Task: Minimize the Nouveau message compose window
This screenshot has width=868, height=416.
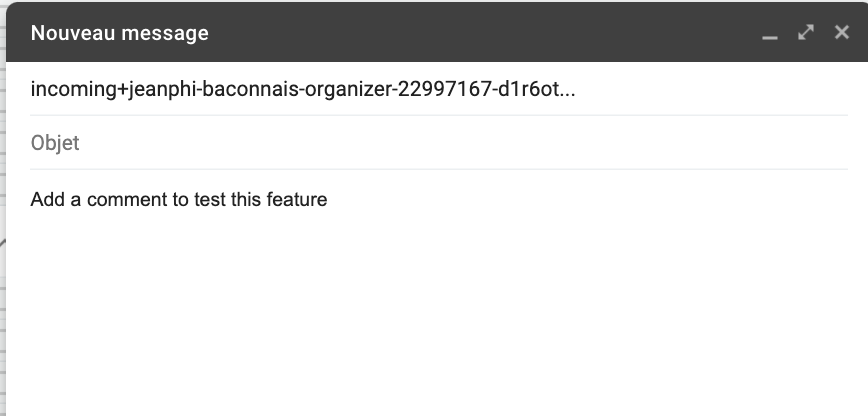Action: coord(770,34)
